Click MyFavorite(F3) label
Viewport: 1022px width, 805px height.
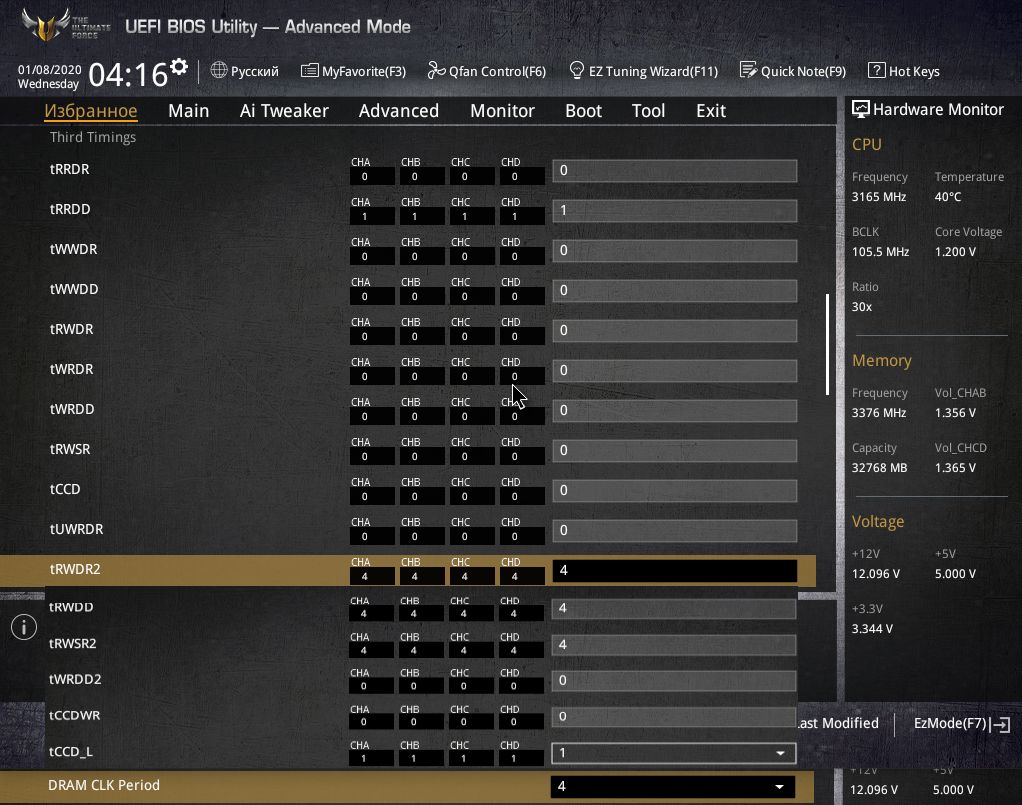pyautogui.click(x=364, y=71)
